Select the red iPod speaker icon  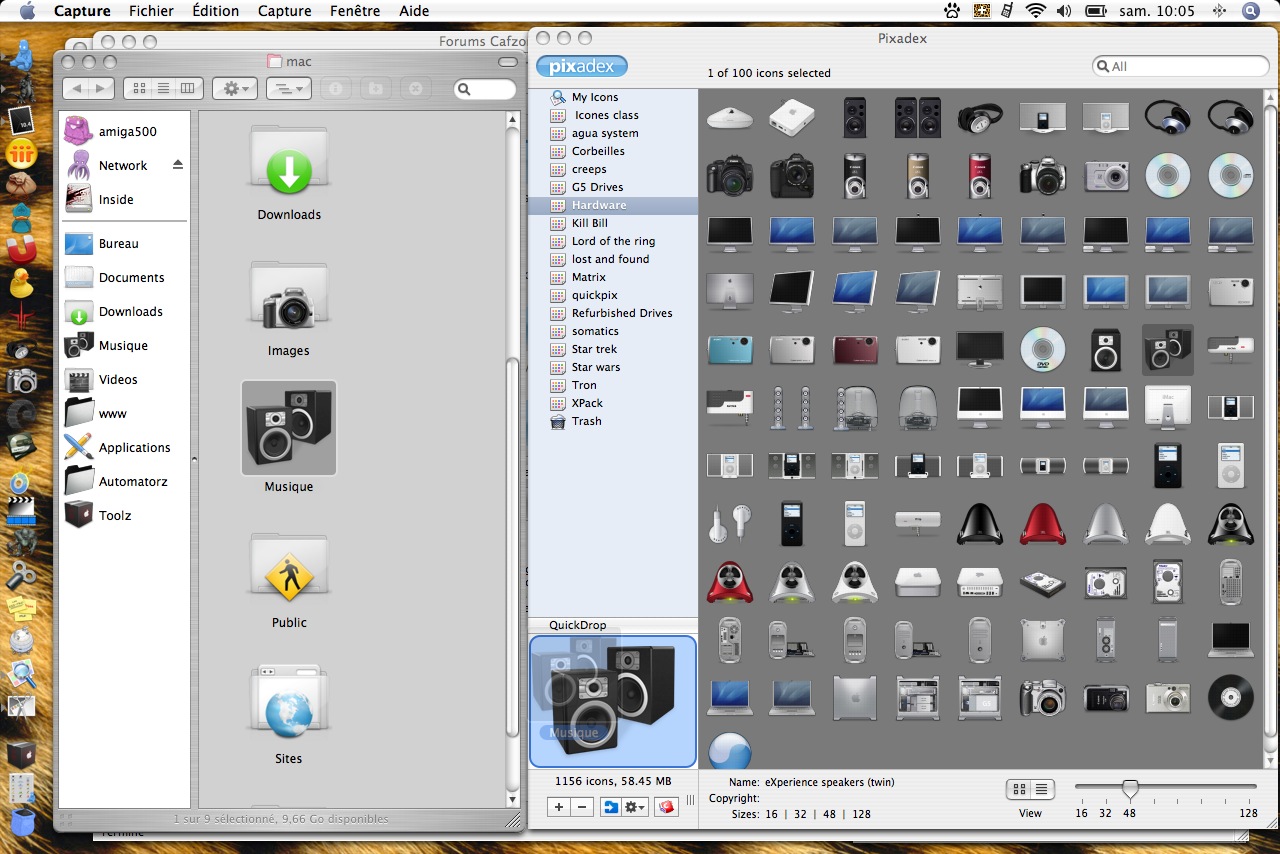[980, 175]
